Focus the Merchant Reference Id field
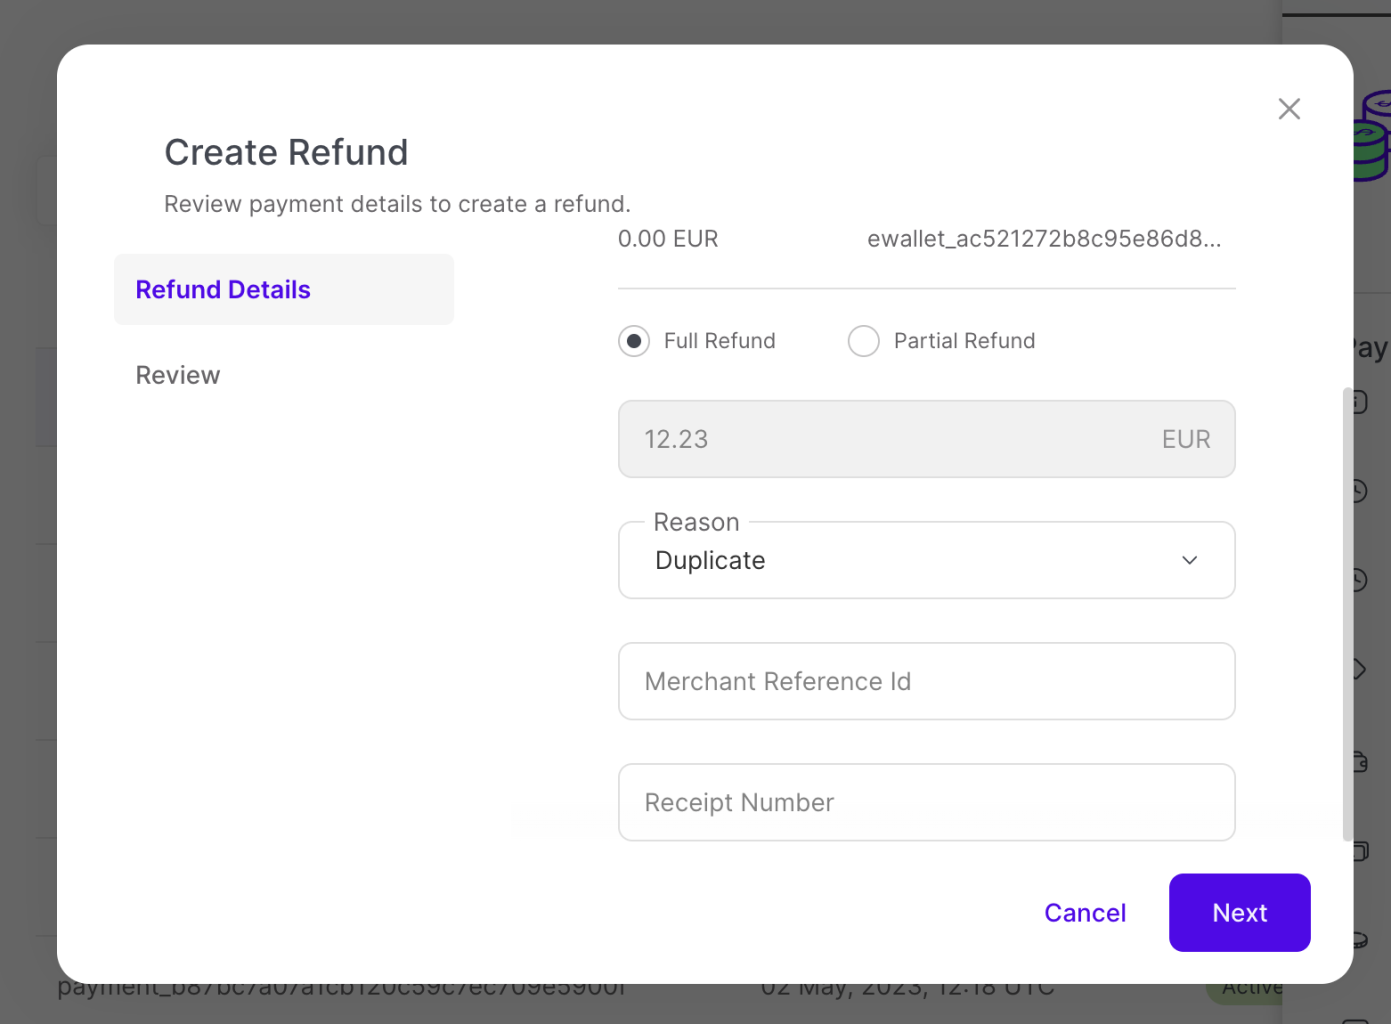The image size is (1391, 1024). pyautogui.click(x=925, y=681)
